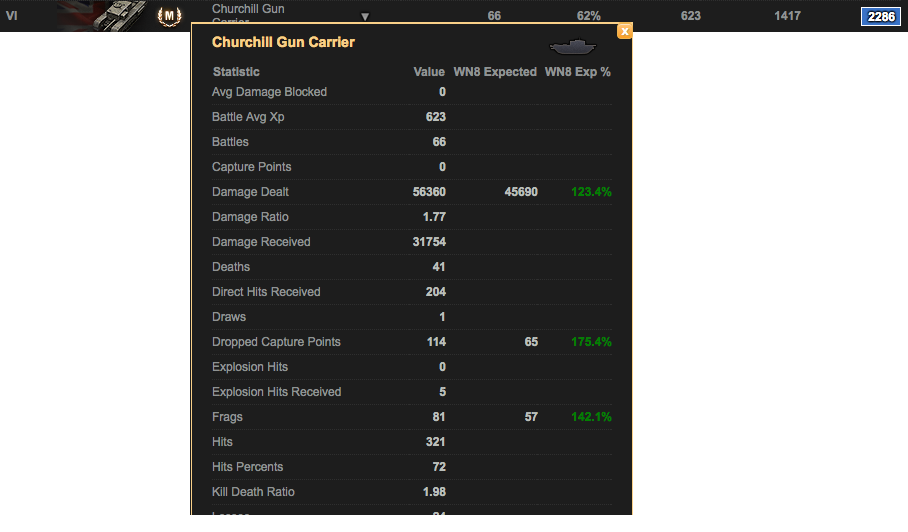Click the 142.1% frags percentage
Viewport: 908px width, 532px height.
click(x=591, y=417)
